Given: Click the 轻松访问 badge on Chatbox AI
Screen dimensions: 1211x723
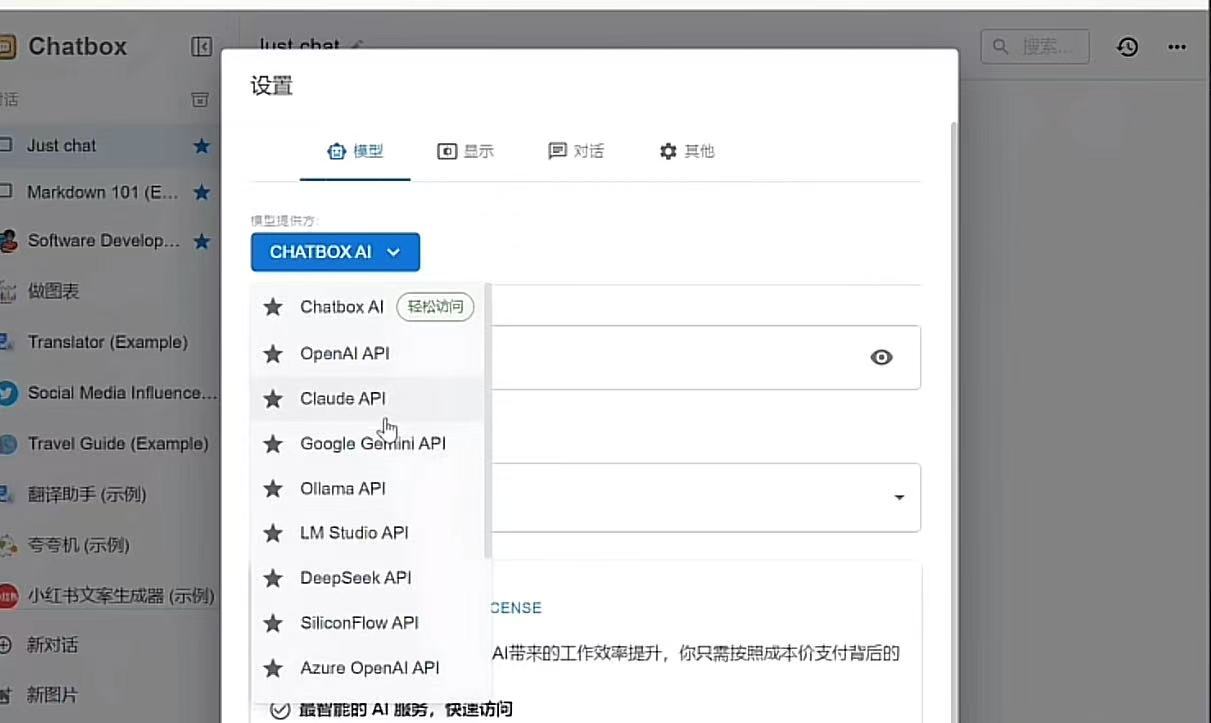Looking at the screenshot, I should [435, 307].
